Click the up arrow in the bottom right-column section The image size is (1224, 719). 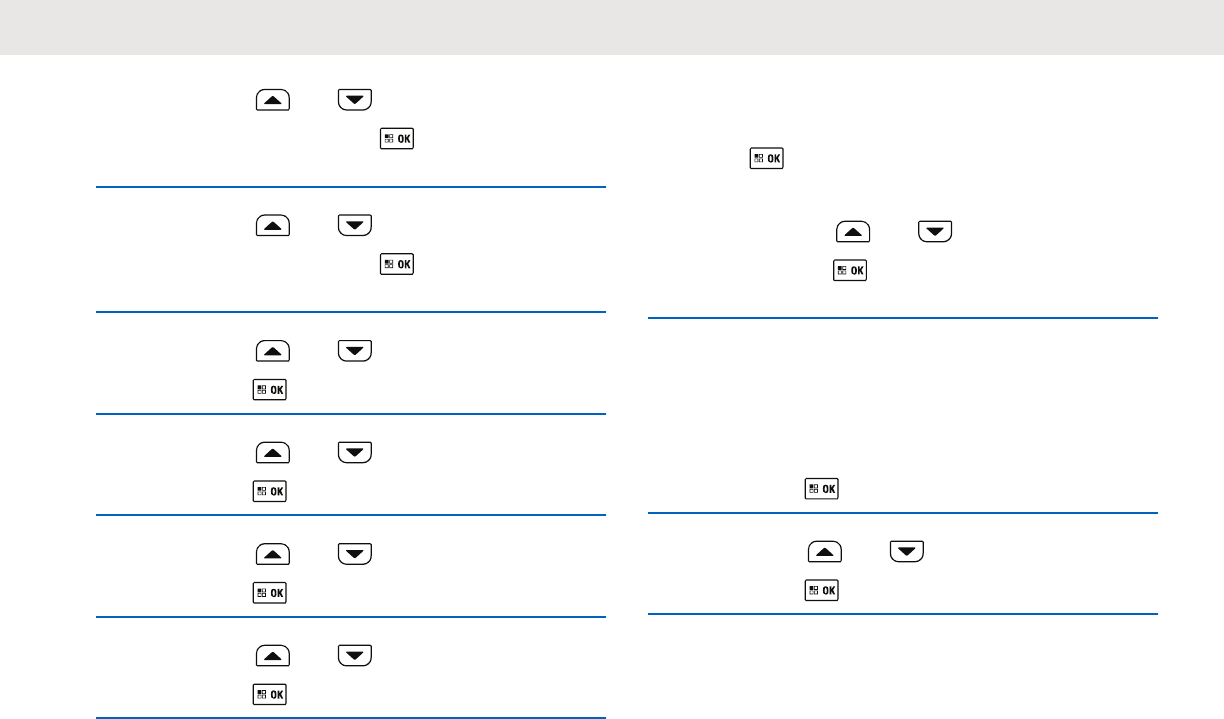coord(825,551)
